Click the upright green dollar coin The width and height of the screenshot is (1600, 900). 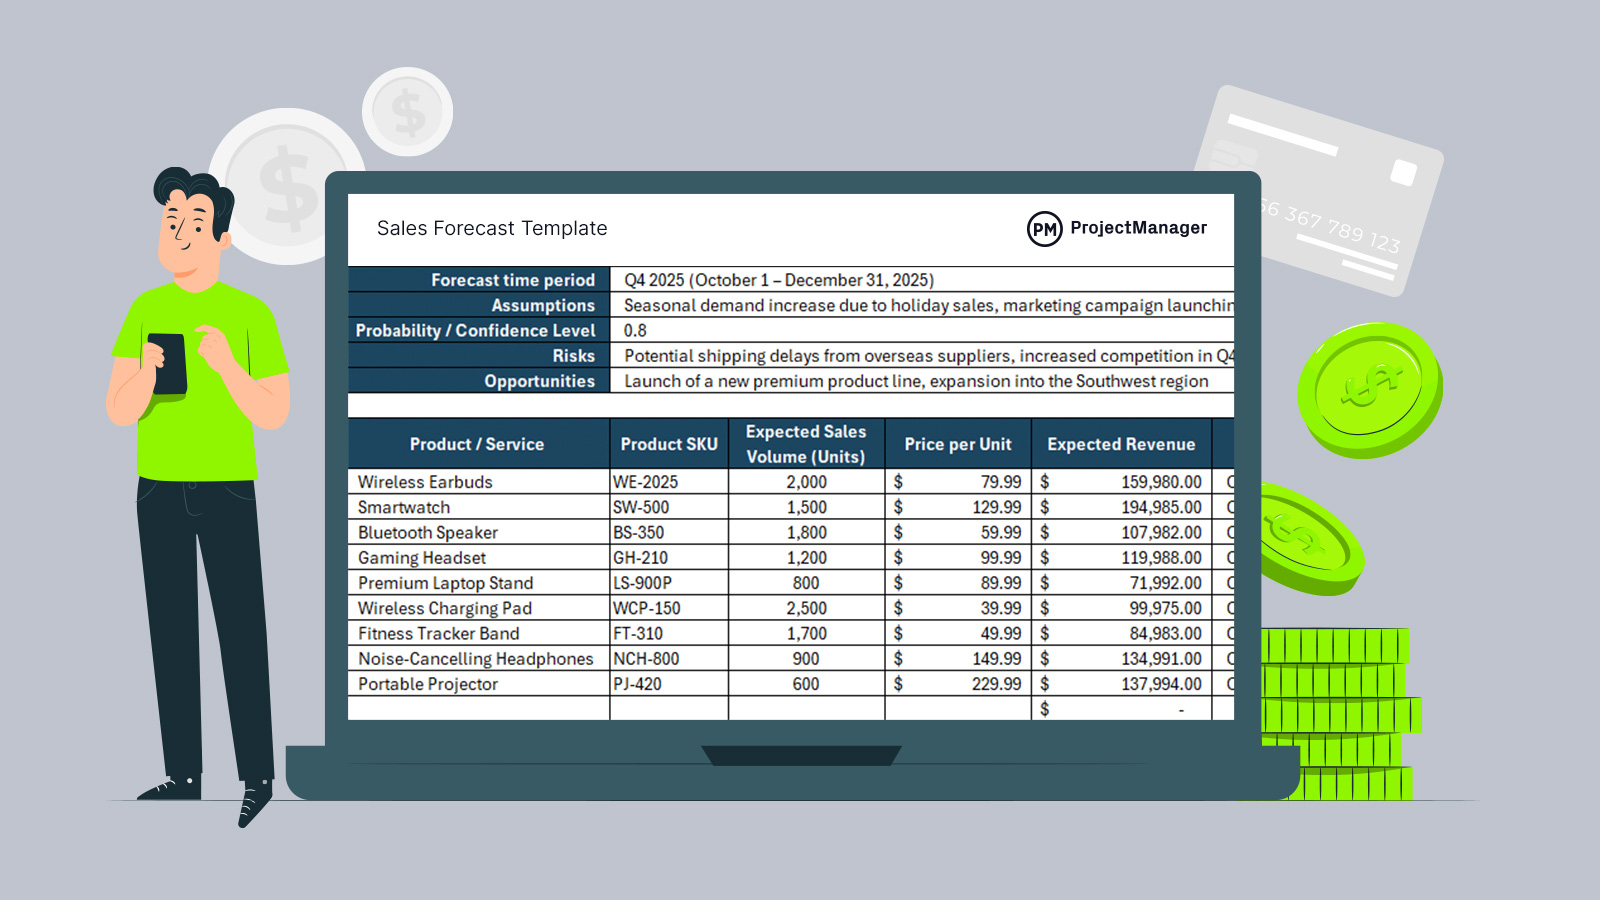pyautogui.click(x=1369, y=390)
